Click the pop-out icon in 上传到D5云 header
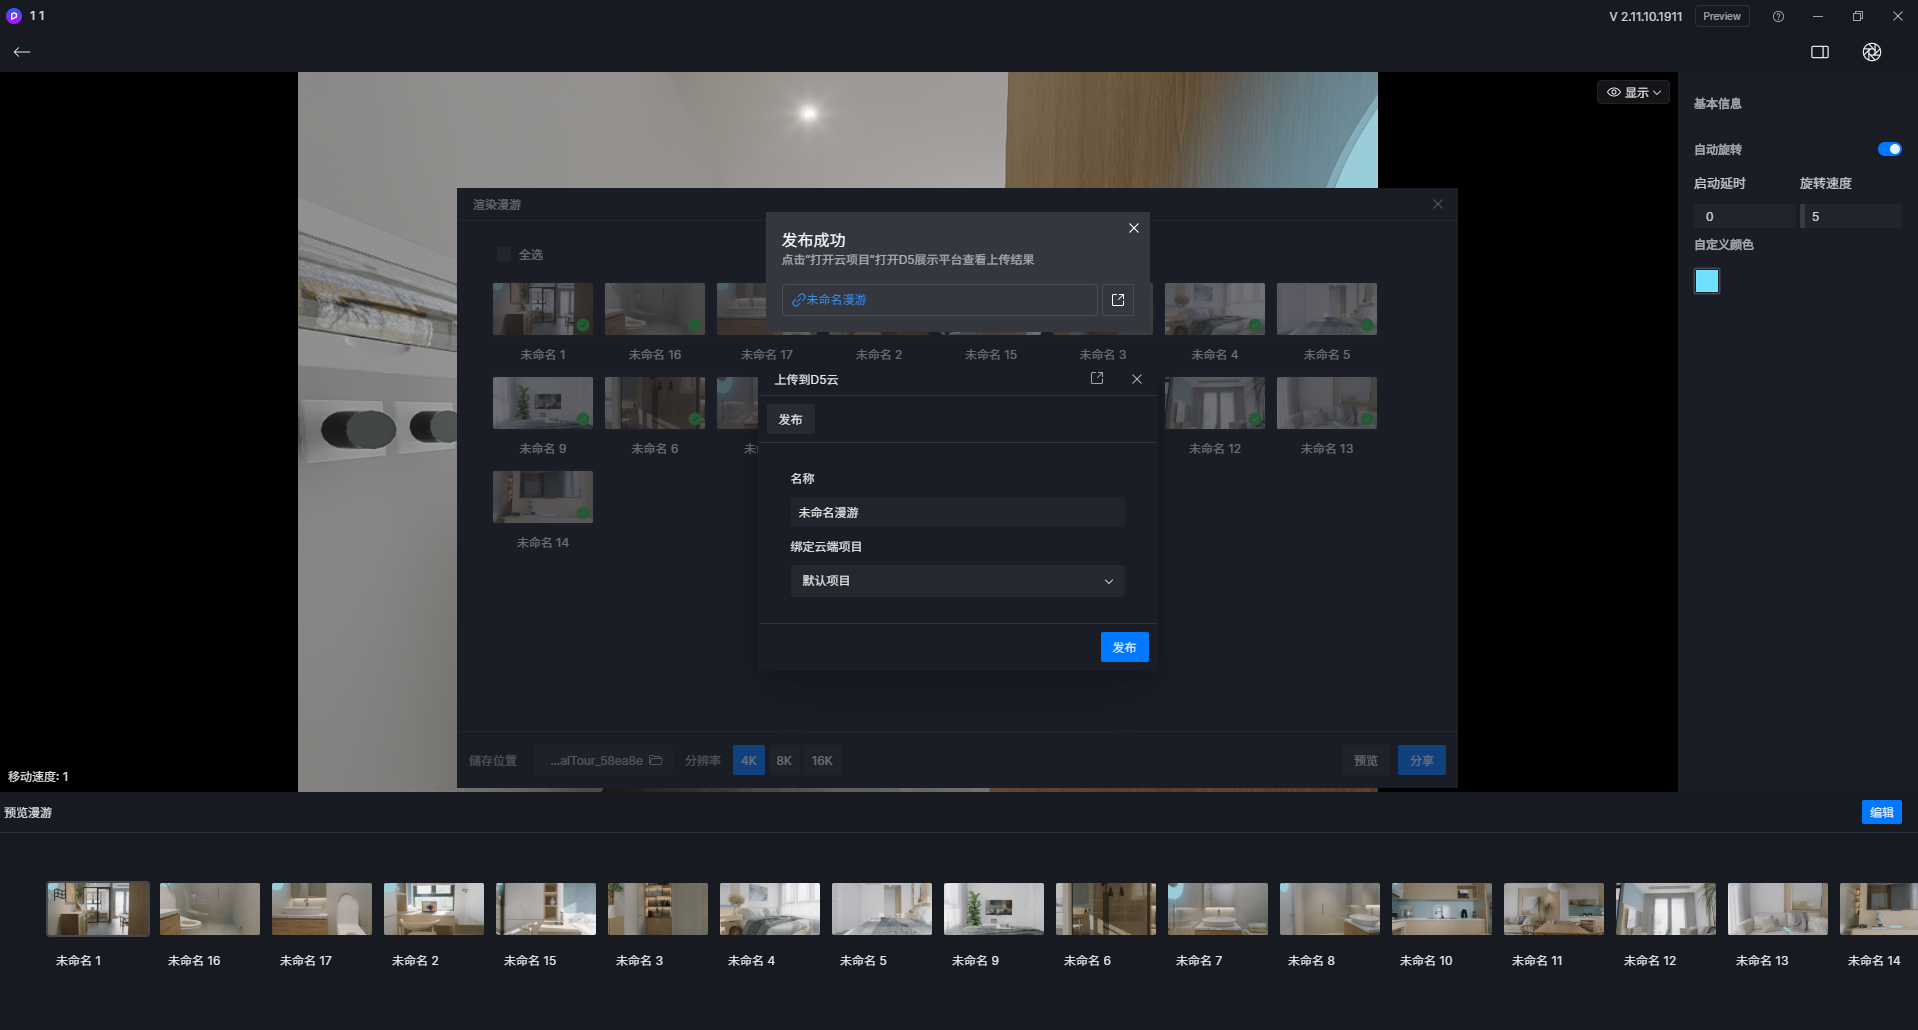This screenshot has height=1030, width=1918. [1097, 379]
